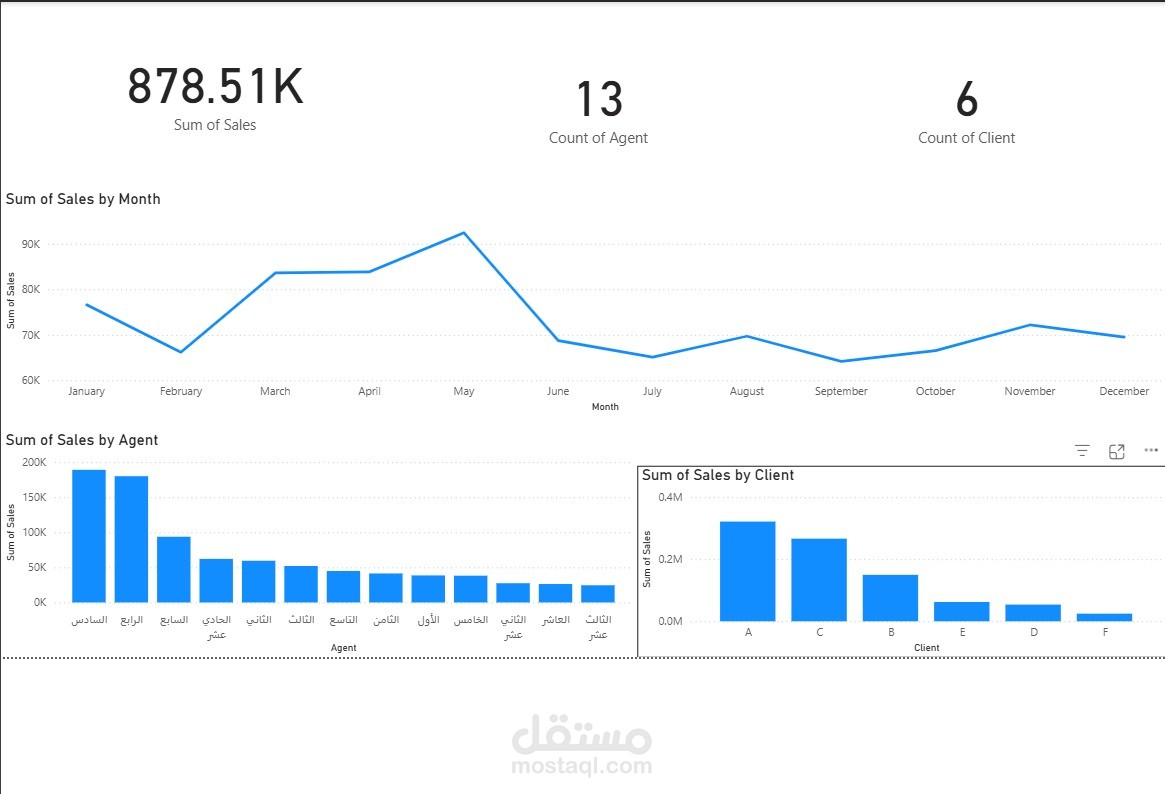Select the Count of Client card
The height and width of the screenshot is (794, 1165).
click(x=967, y=112)
